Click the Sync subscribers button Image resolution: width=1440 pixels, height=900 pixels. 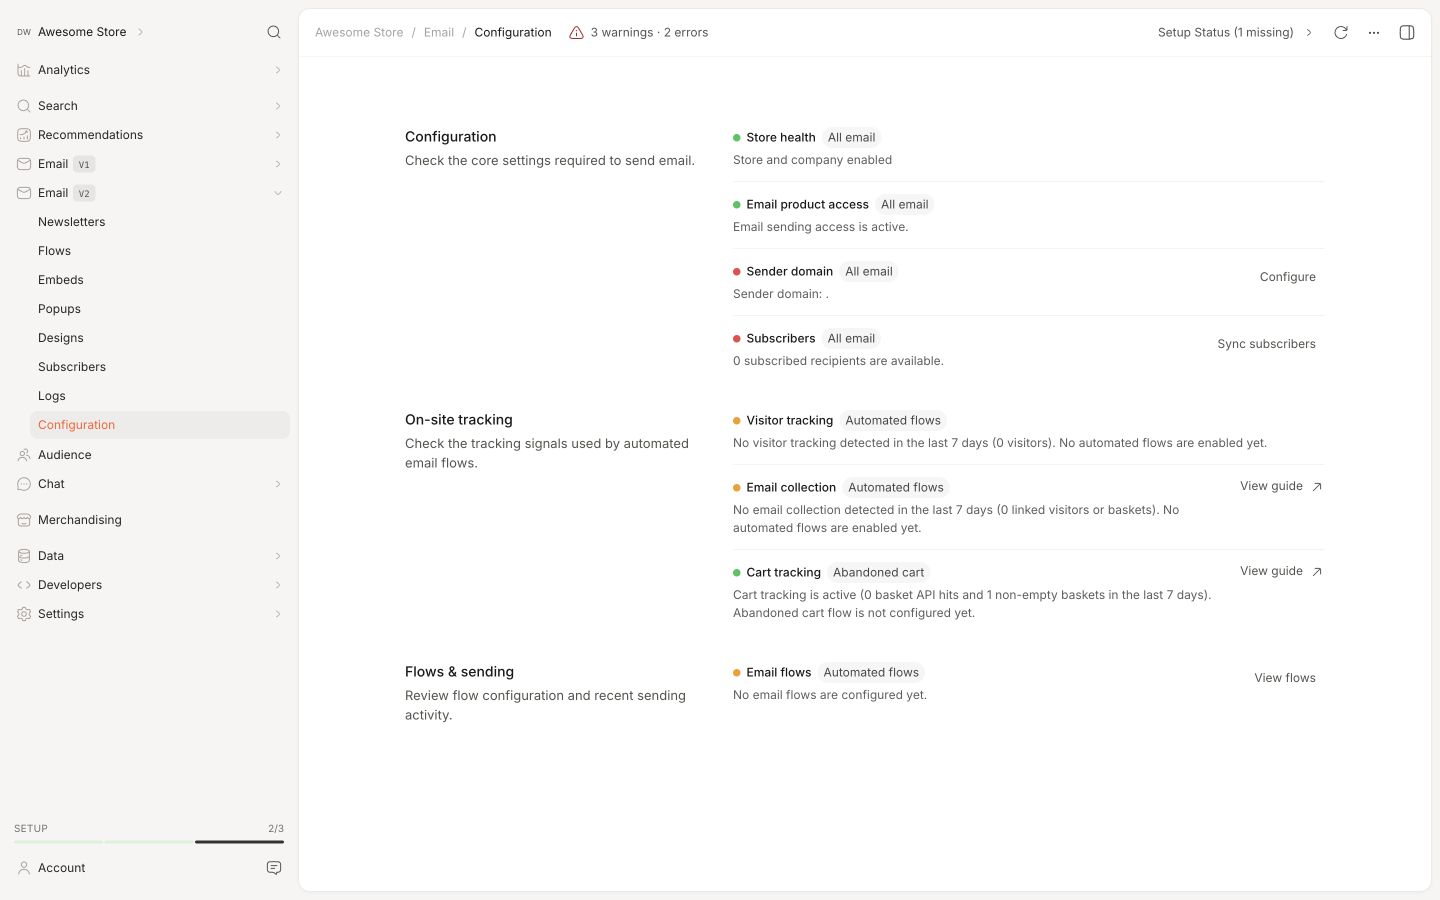click(x=1266, y=344)
